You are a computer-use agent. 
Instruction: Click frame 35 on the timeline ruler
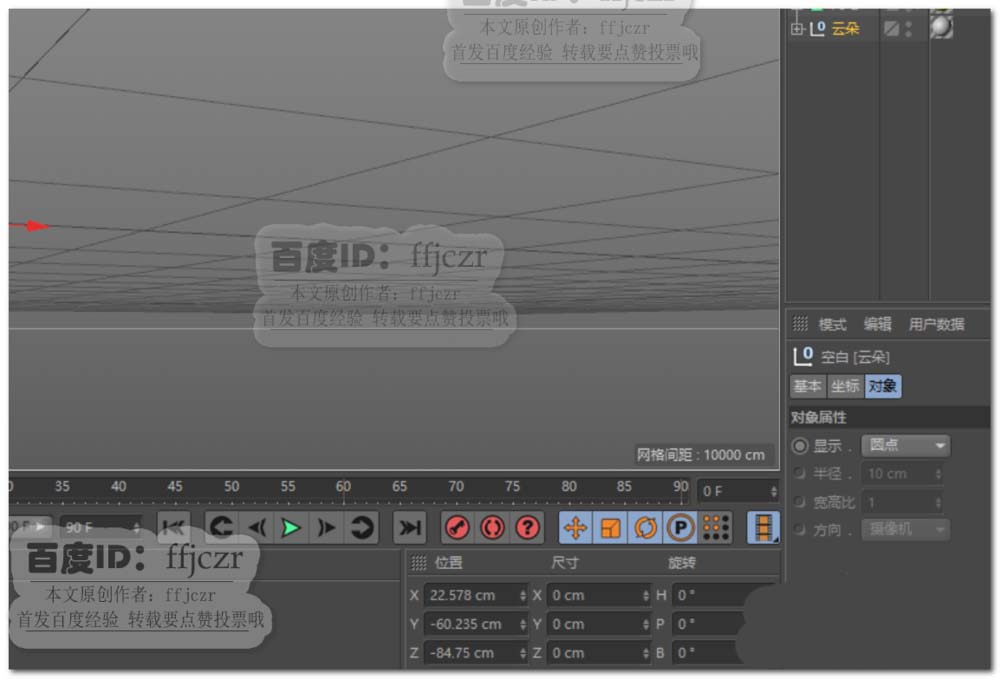pos(62,487)
